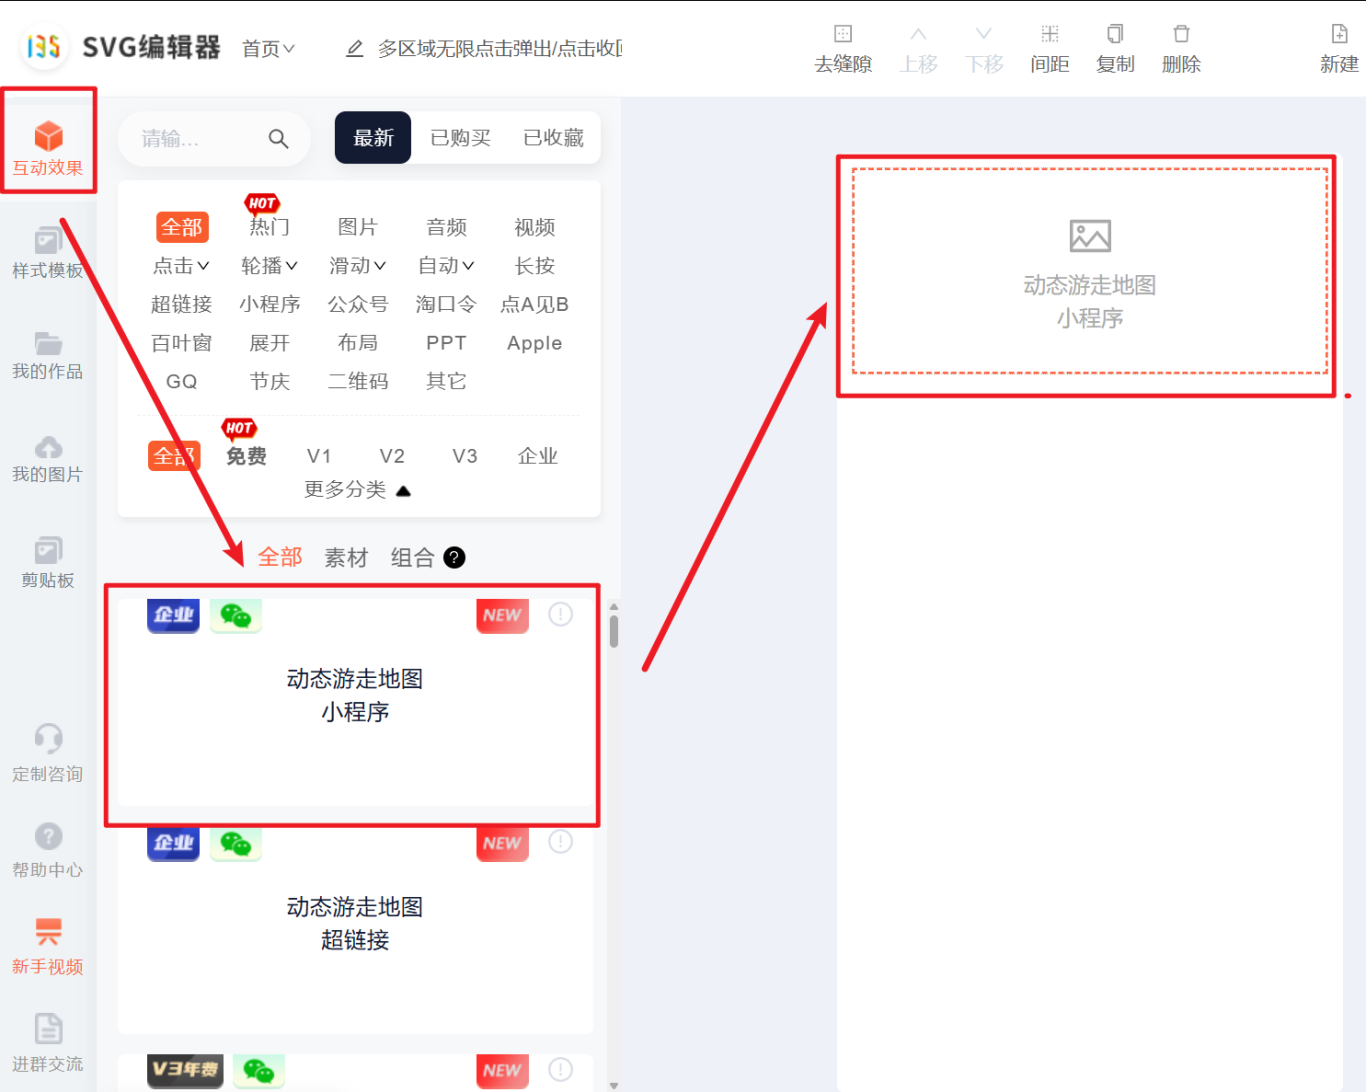The height and width of the screenshot is (1092, 1366).
Task: Filter by 图片 category
Action: [x=357, y=227]
